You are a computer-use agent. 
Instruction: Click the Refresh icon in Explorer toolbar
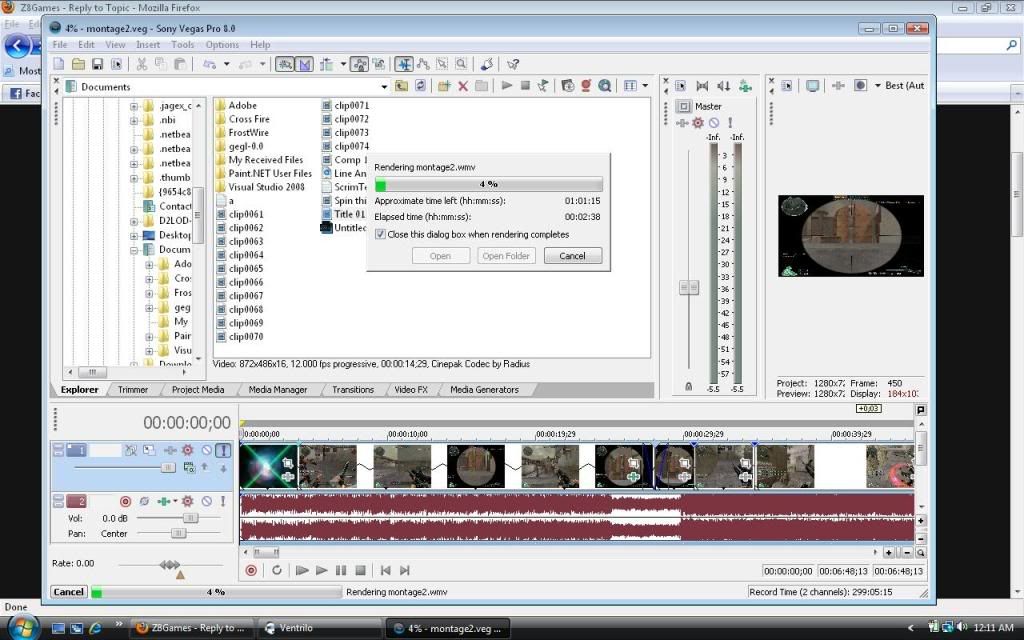(x=421, y=86)
